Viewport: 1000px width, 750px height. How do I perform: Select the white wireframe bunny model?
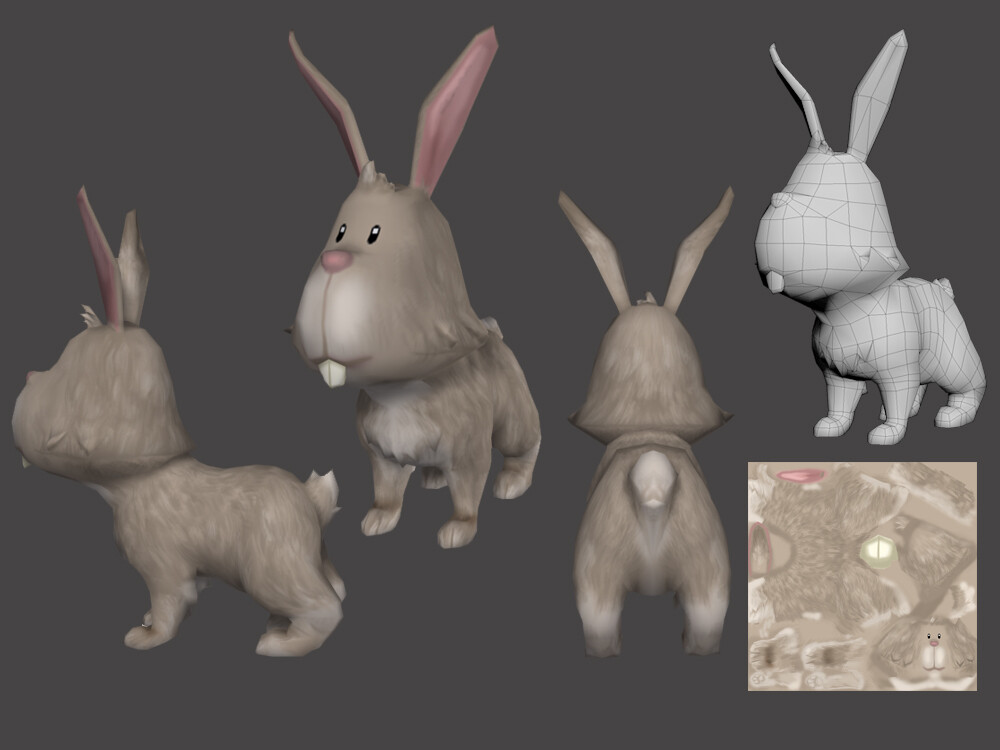click(x=871, y=237)
